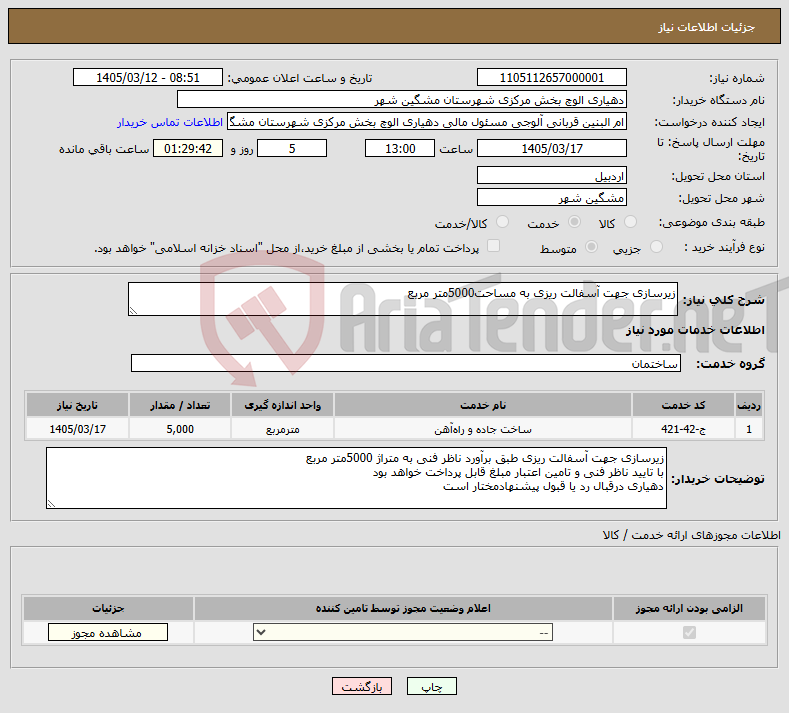Click unit cell مترمربع
The height and width of the screenshot is (713, 789).
point(282,429)
